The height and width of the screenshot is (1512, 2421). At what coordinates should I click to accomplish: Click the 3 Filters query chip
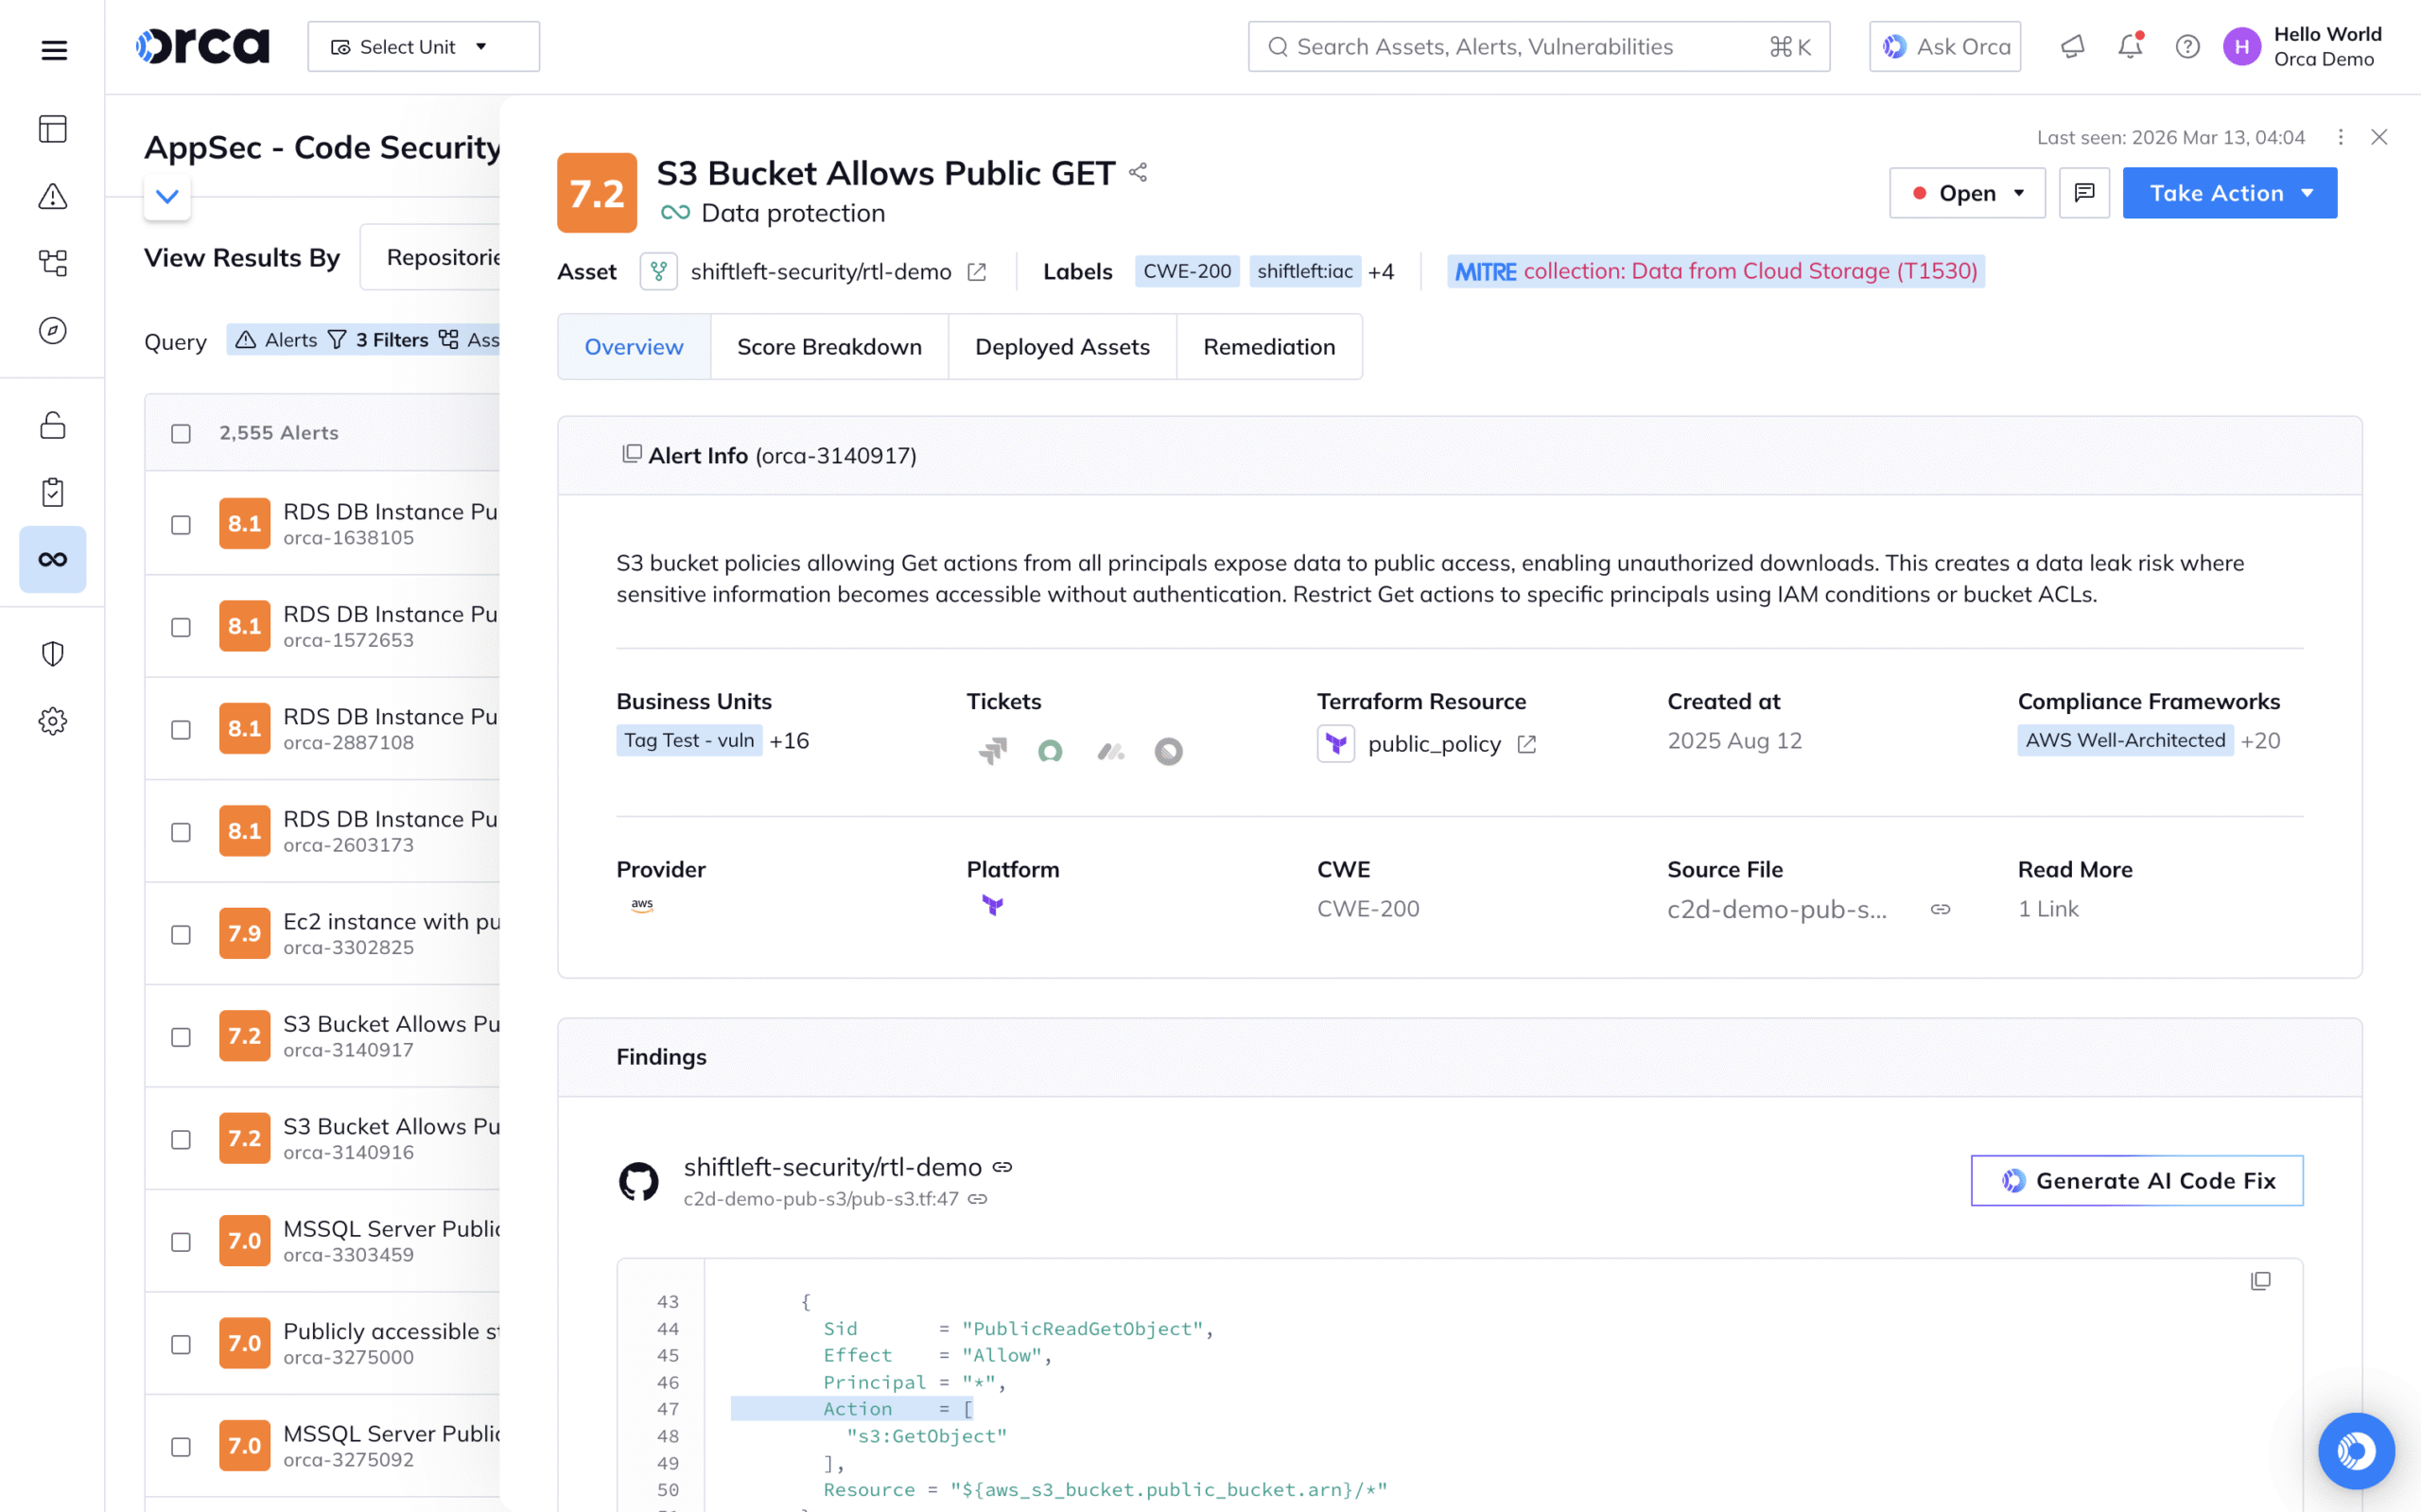click(x=378, y=340)
